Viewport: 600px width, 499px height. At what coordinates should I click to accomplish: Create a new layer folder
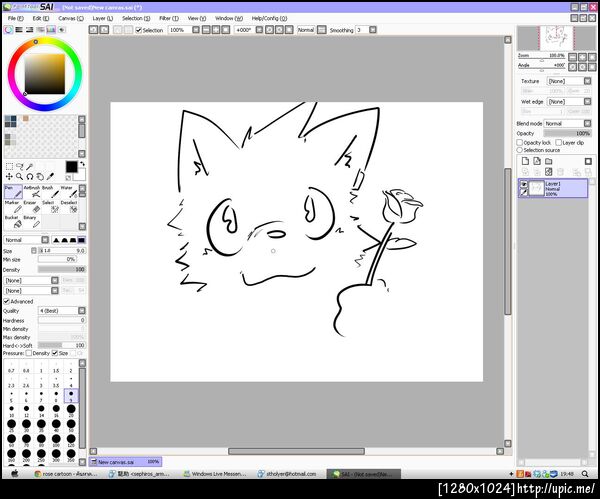[549, 161]
